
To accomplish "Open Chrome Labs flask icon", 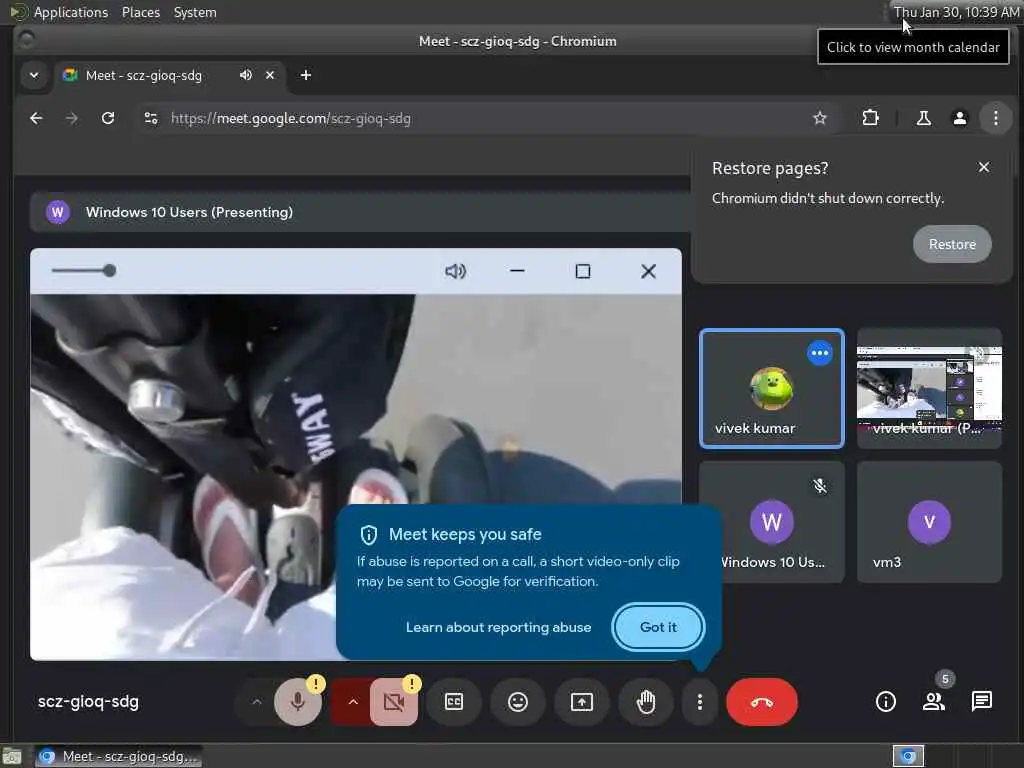I will tap(923, 118).
